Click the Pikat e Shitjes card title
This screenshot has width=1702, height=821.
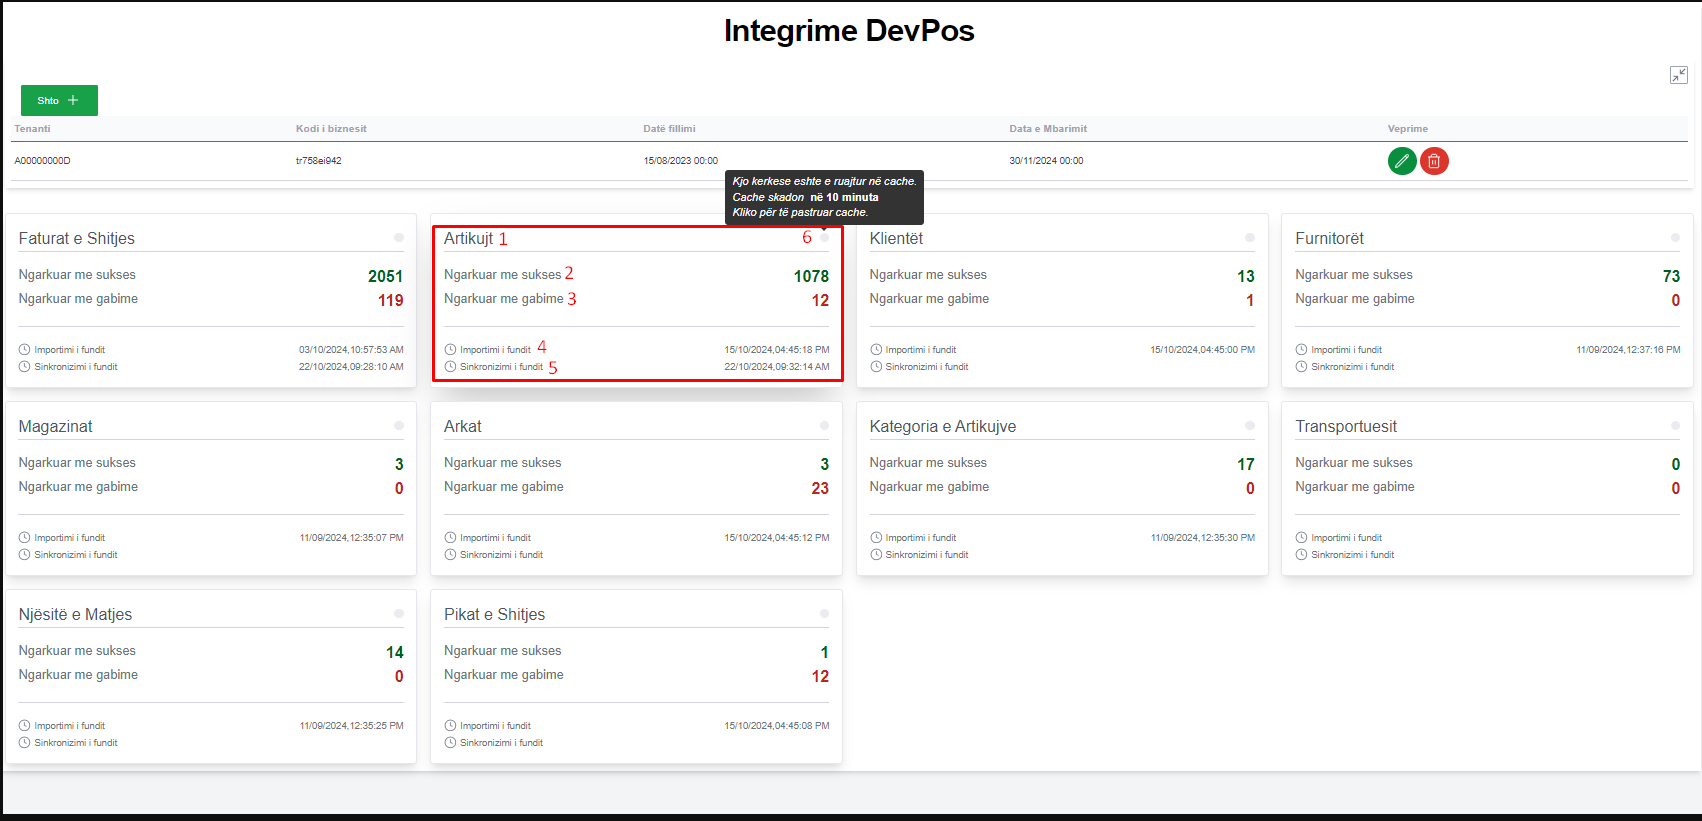coord(494,615)
